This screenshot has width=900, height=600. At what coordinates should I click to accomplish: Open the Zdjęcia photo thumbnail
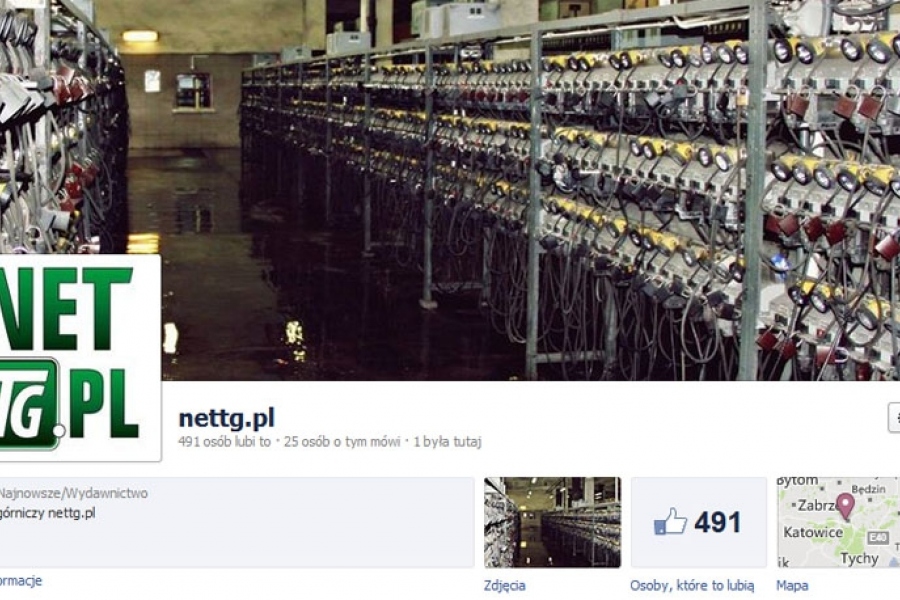coord(552,522)
